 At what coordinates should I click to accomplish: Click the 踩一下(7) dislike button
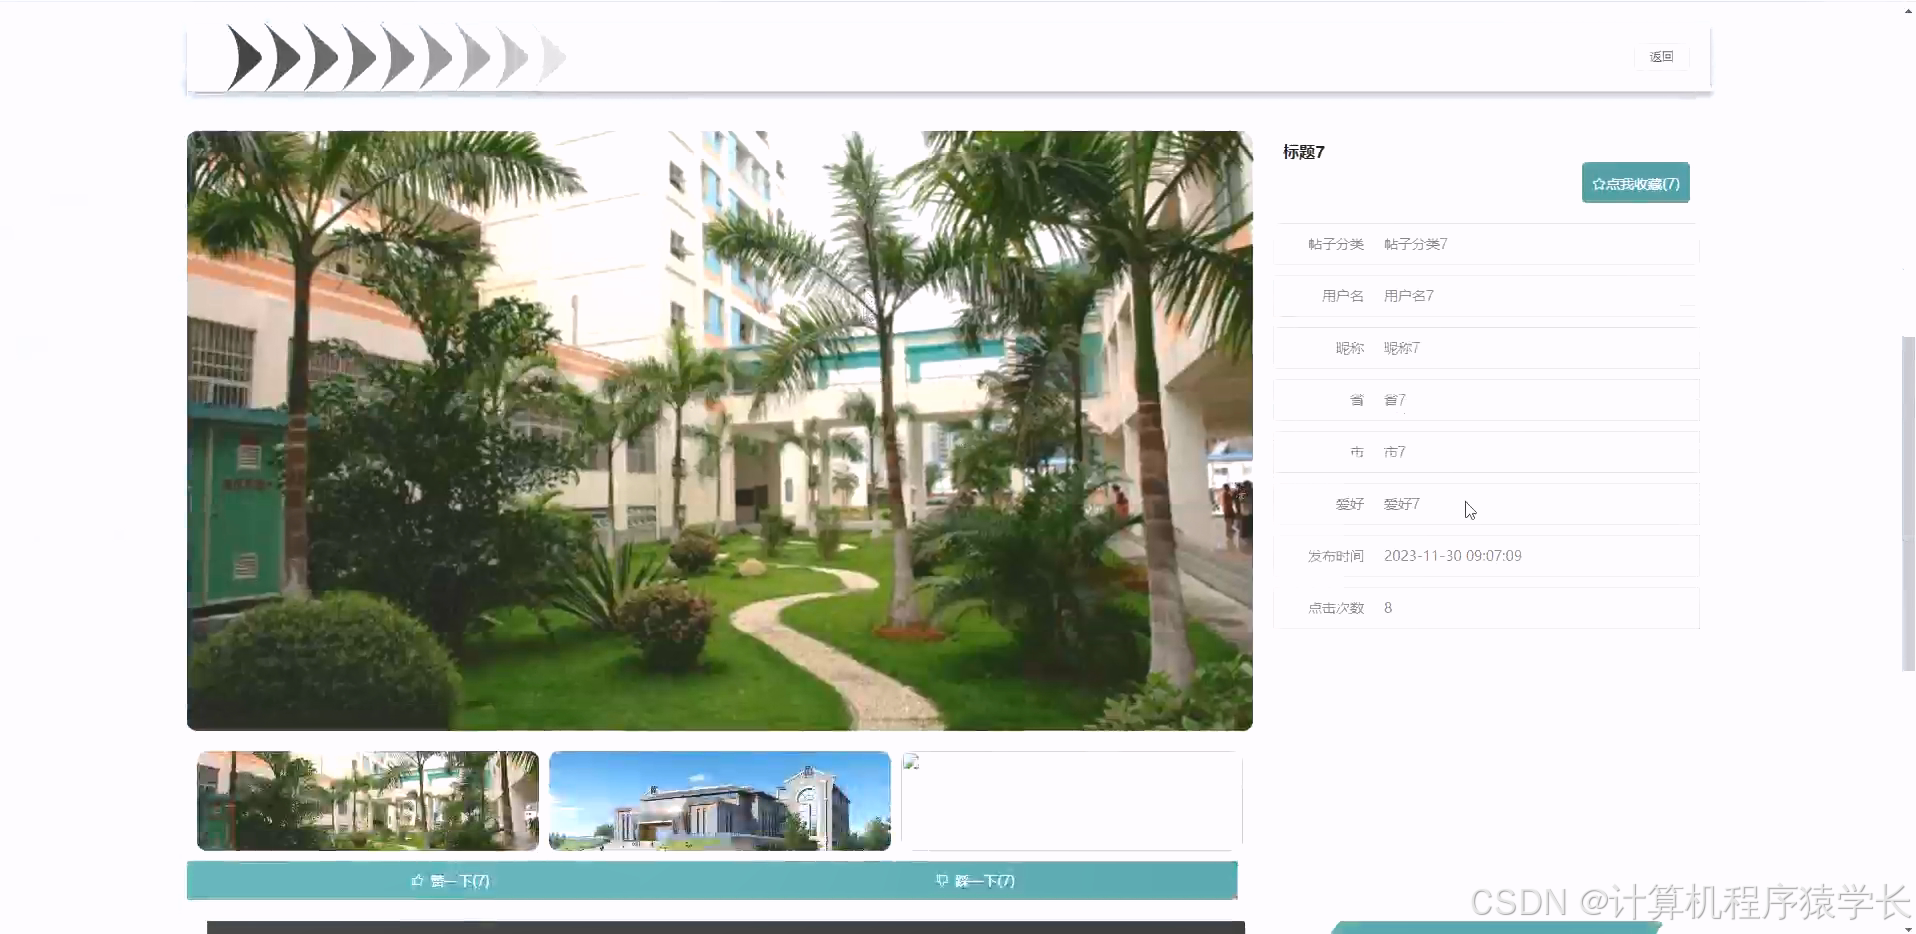975,881
